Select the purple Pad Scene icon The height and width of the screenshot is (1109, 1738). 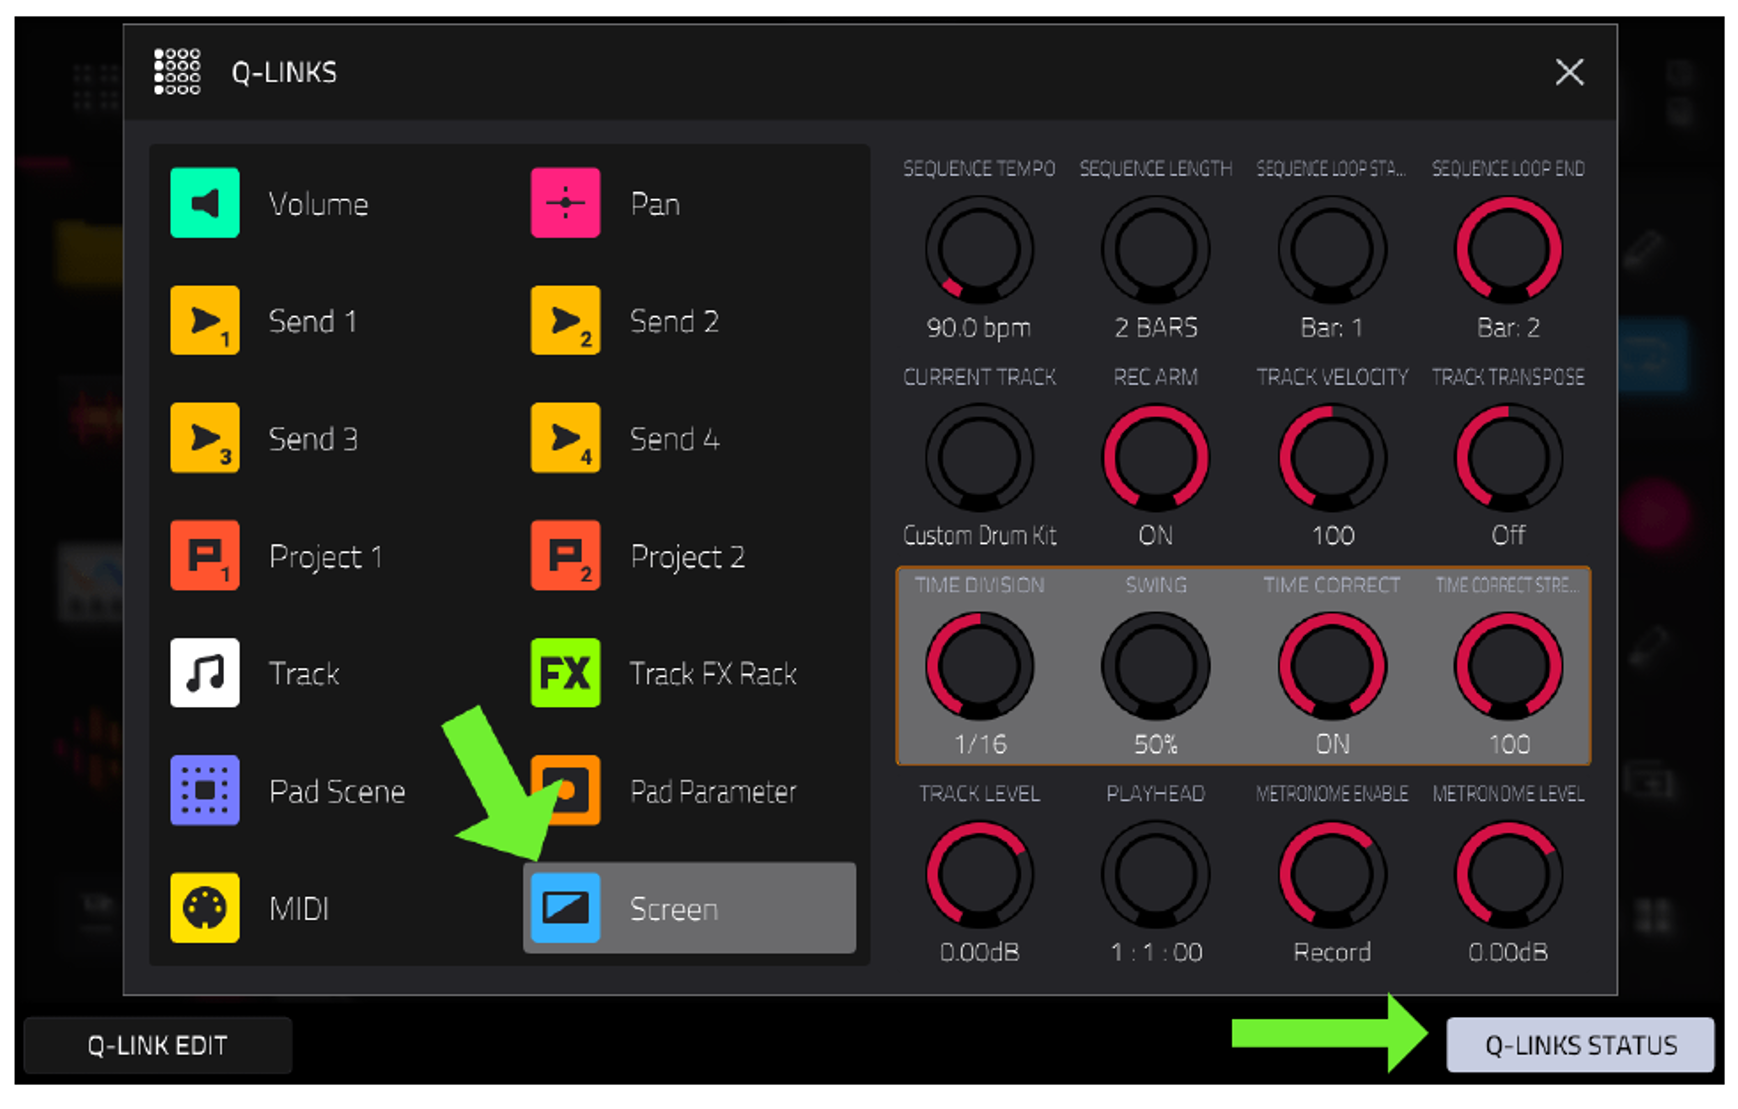tap(205, 790)
